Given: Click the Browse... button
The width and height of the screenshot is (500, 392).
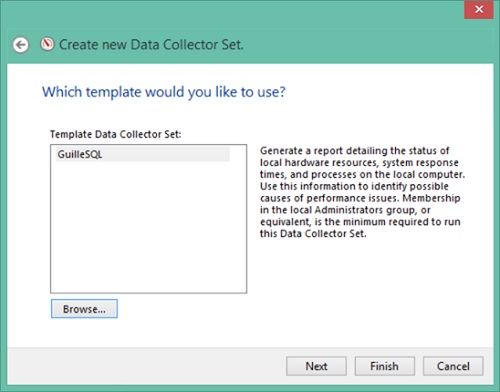Looking at the screenshot, I should pos(84,309).
